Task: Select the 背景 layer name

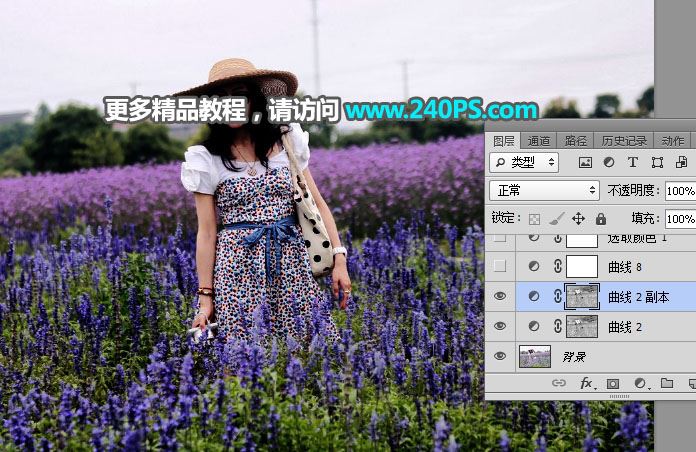Action: coord(574,357)
